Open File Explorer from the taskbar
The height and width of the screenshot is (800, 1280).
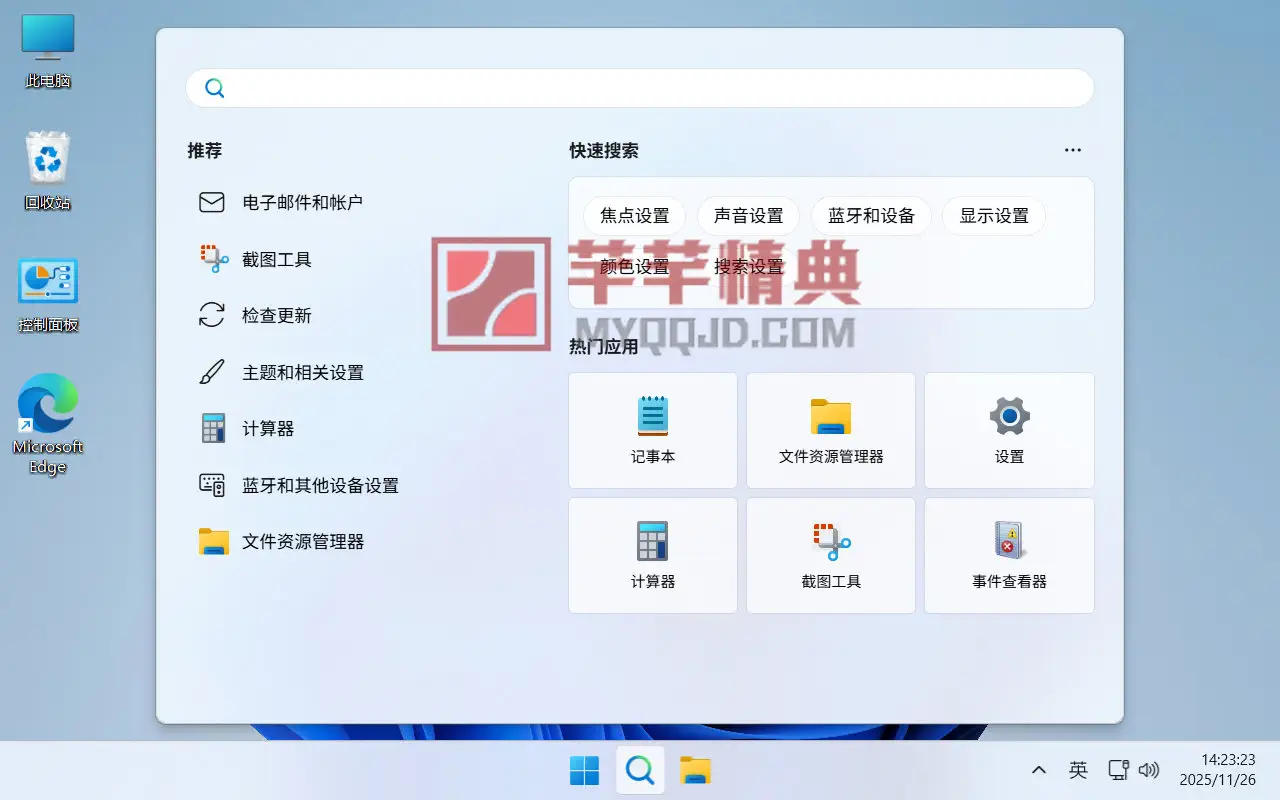tap(695, 770)
